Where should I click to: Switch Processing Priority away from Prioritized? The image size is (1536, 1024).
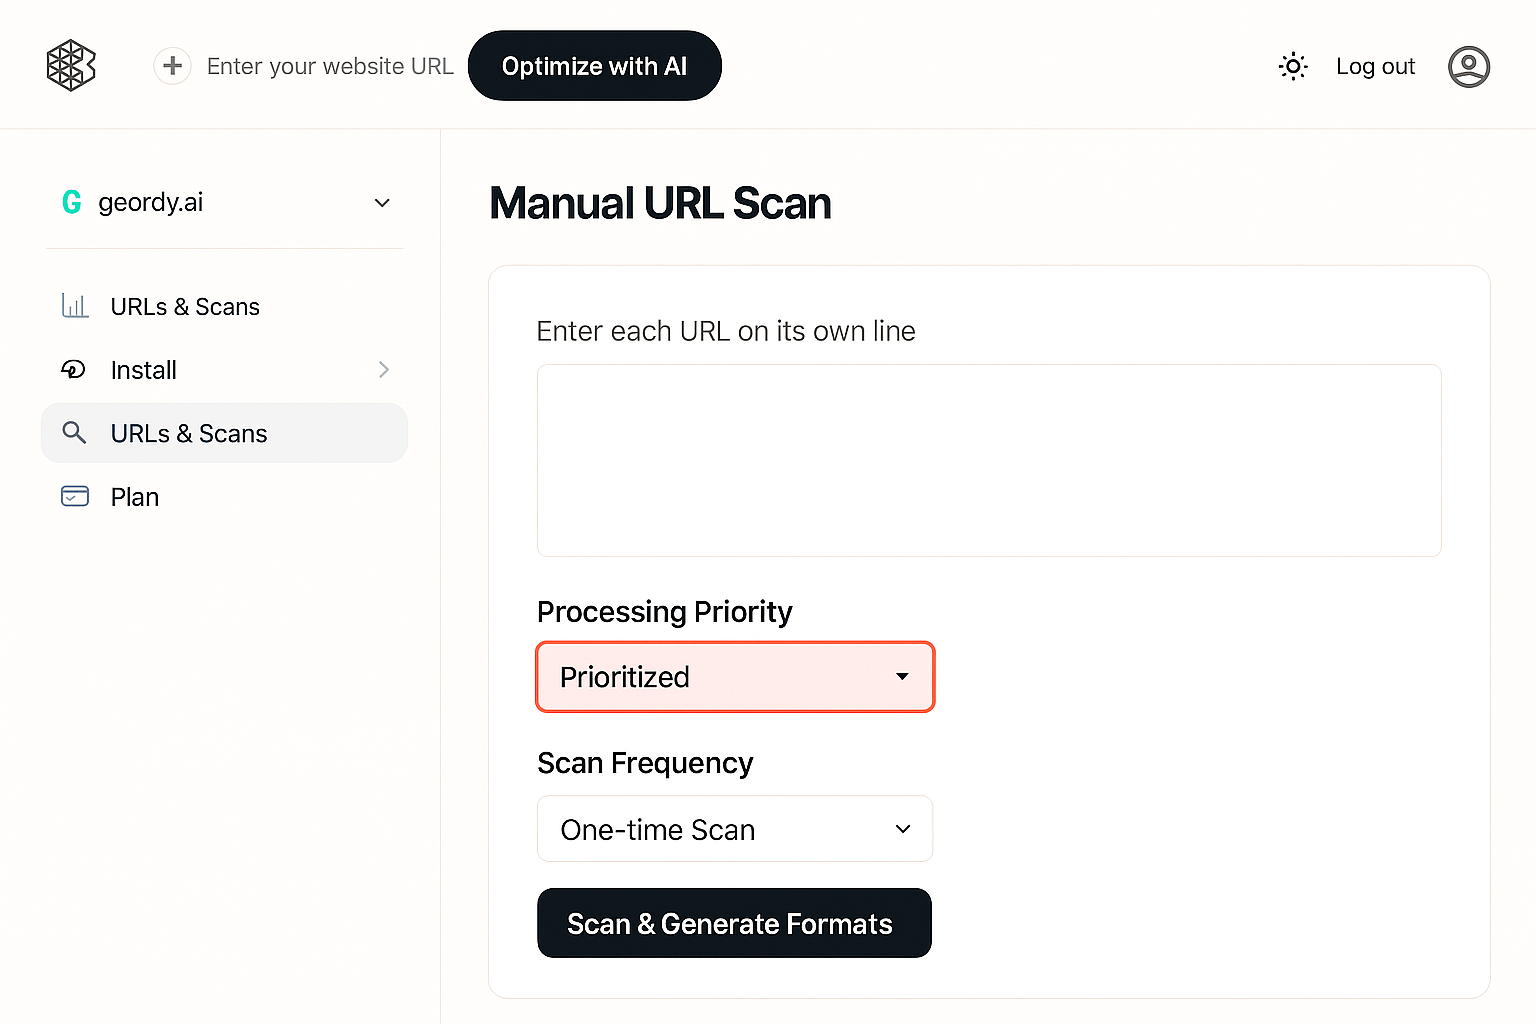point(734,677)
